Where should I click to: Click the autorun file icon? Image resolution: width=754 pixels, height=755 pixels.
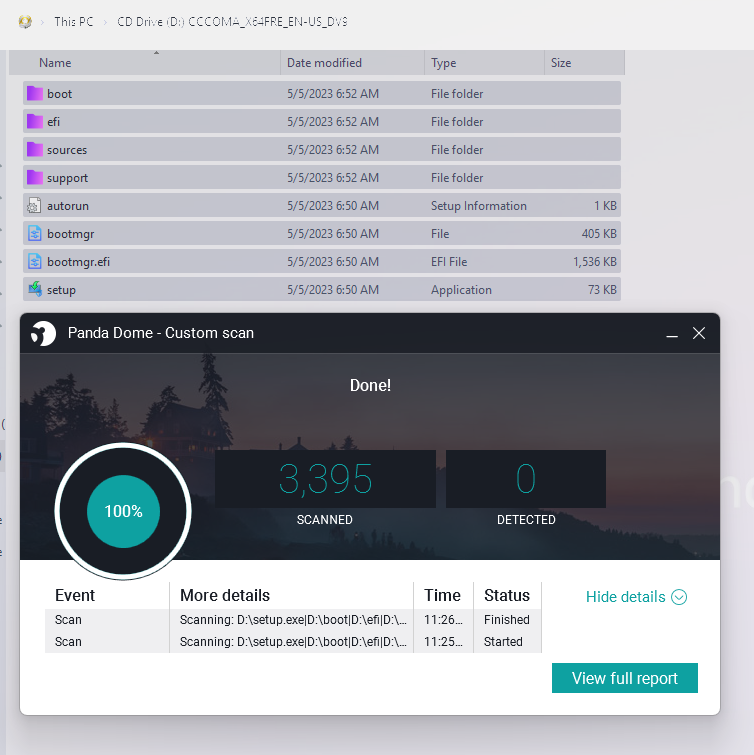tap(34, 206)
